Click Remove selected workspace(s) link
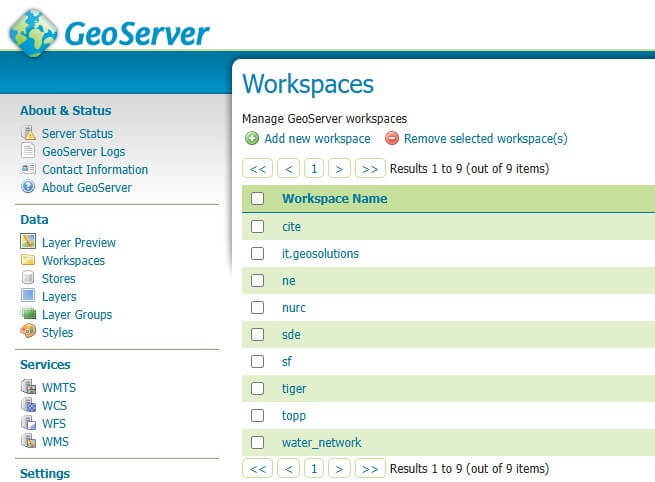The image size is (655, 482). point(486,139)
